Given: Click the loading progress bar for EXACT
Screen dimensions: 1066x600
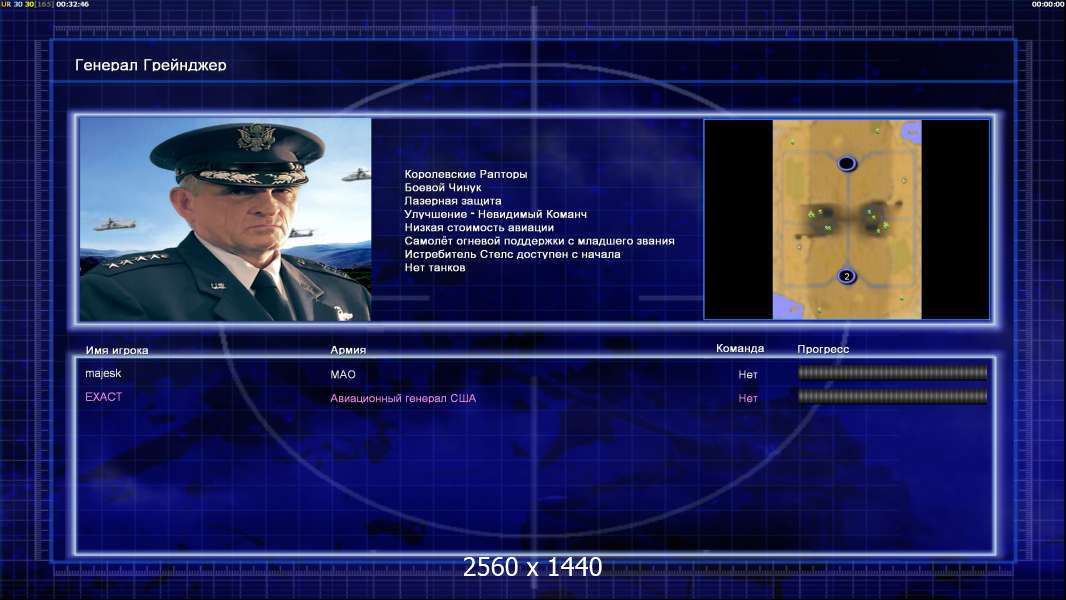Looking at the screenshot, I should (893, 396).
